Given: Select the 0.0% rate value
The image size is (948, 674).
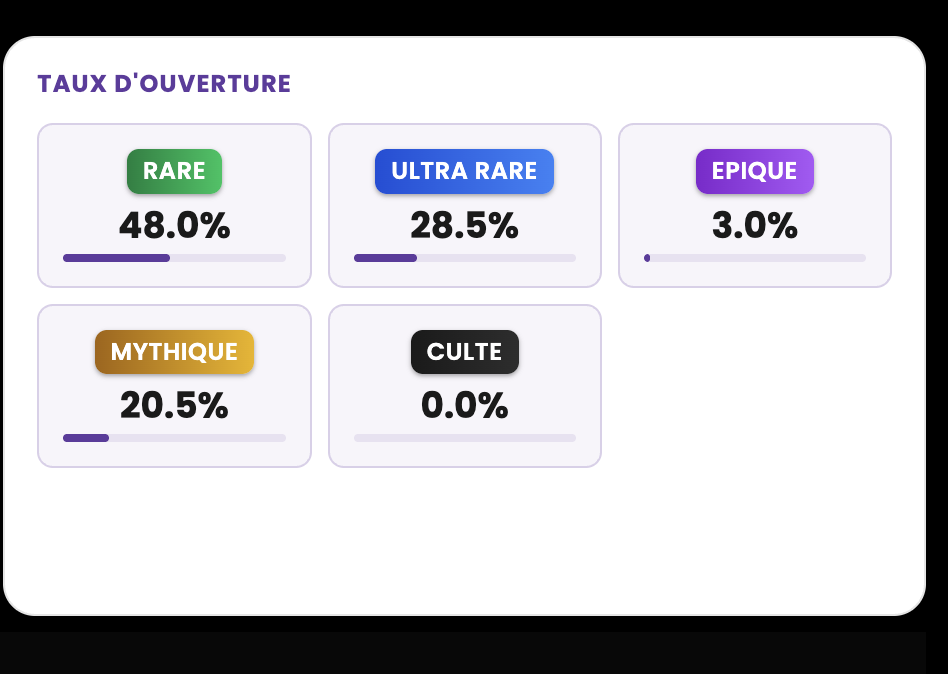Looking at the screenshot, I should click(464, 406).
